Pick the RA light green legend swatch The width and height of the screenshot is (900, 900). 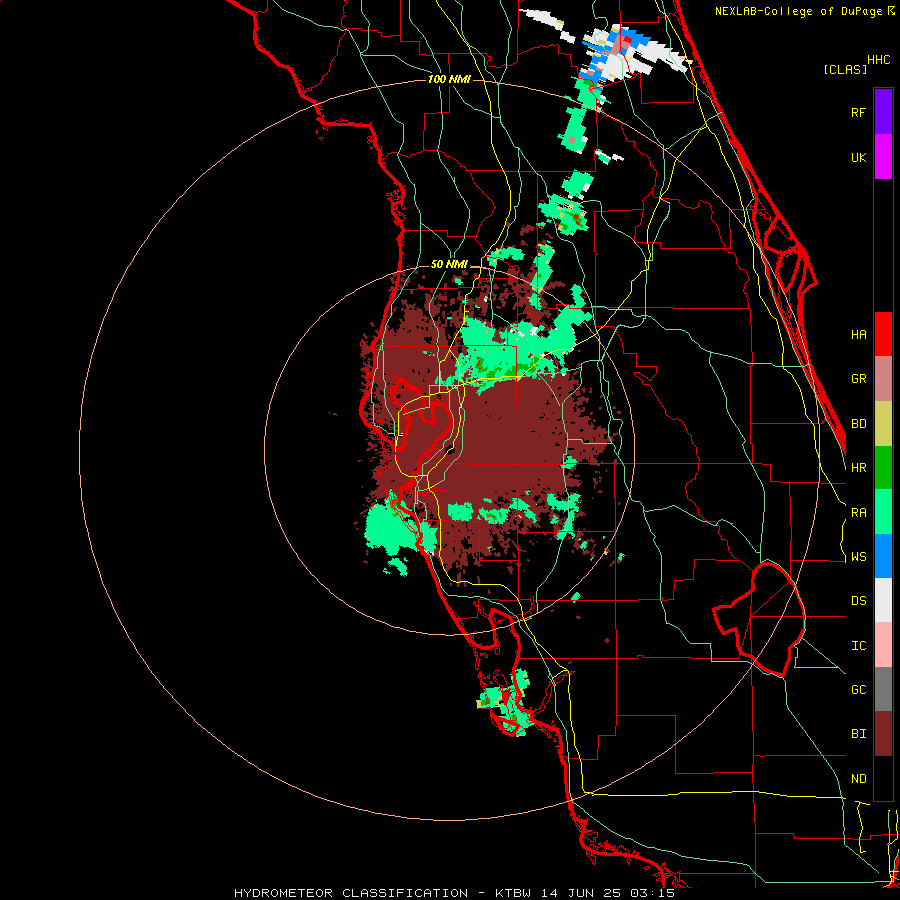(883, 512)
